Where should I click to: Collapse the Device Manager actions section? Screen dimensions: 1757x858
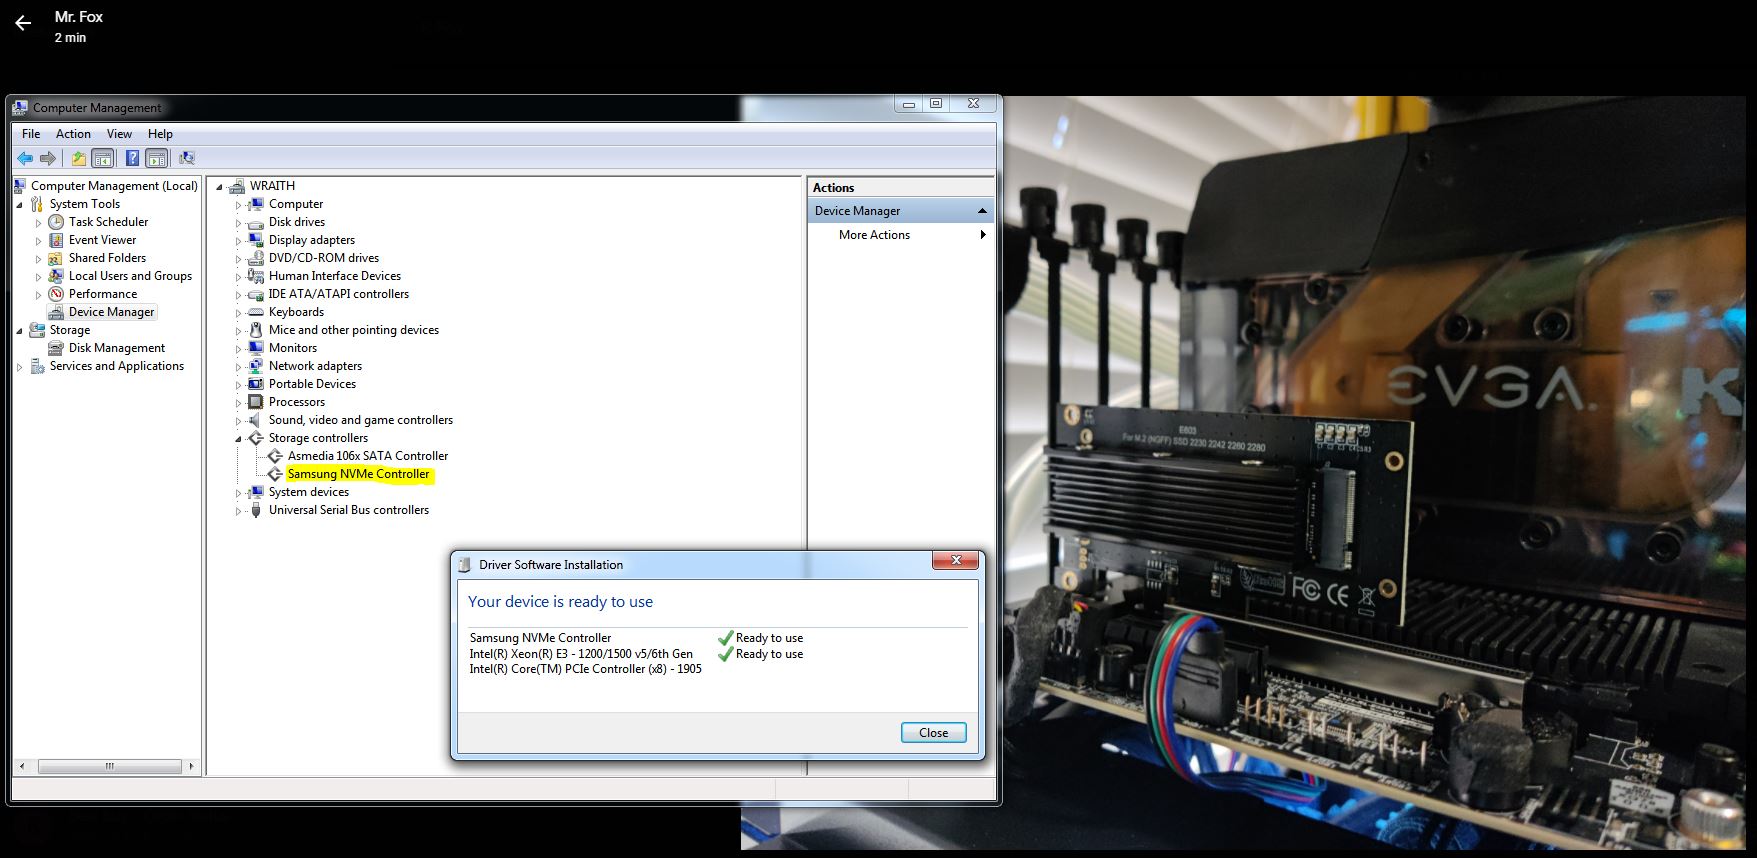point(982,211)
